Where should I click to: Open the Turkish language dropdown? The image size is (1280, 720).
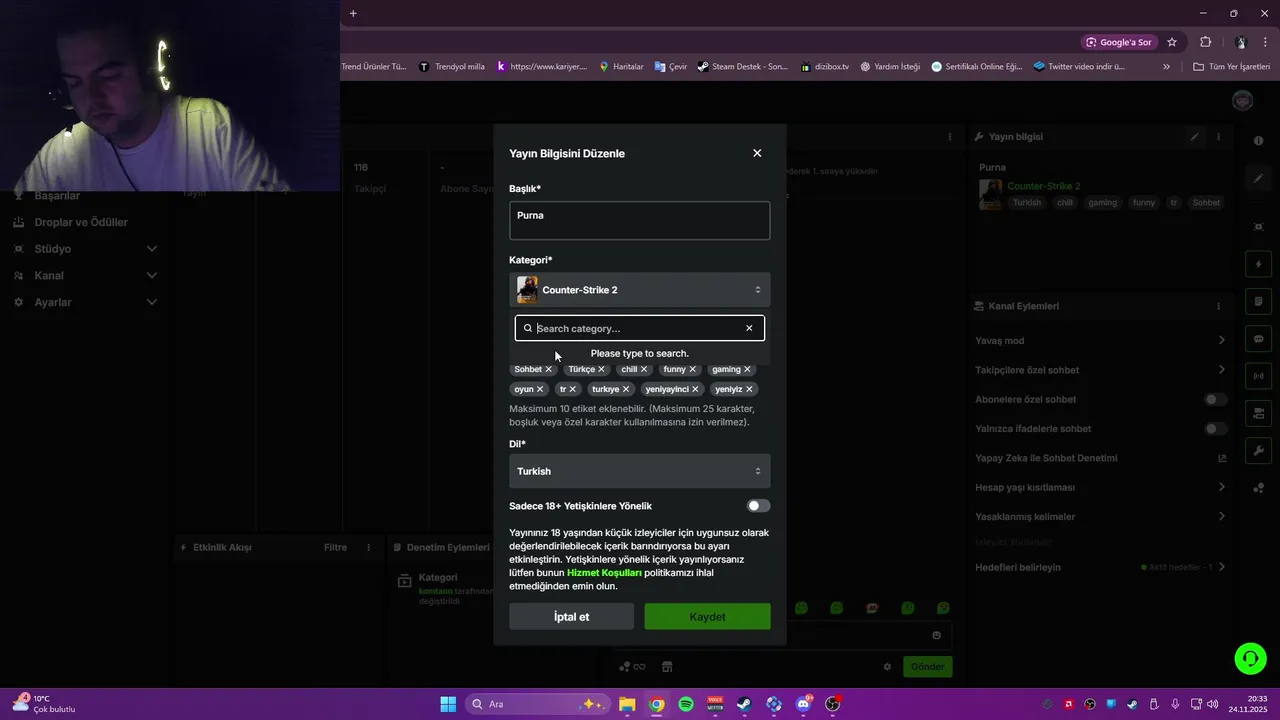[640, 471]
